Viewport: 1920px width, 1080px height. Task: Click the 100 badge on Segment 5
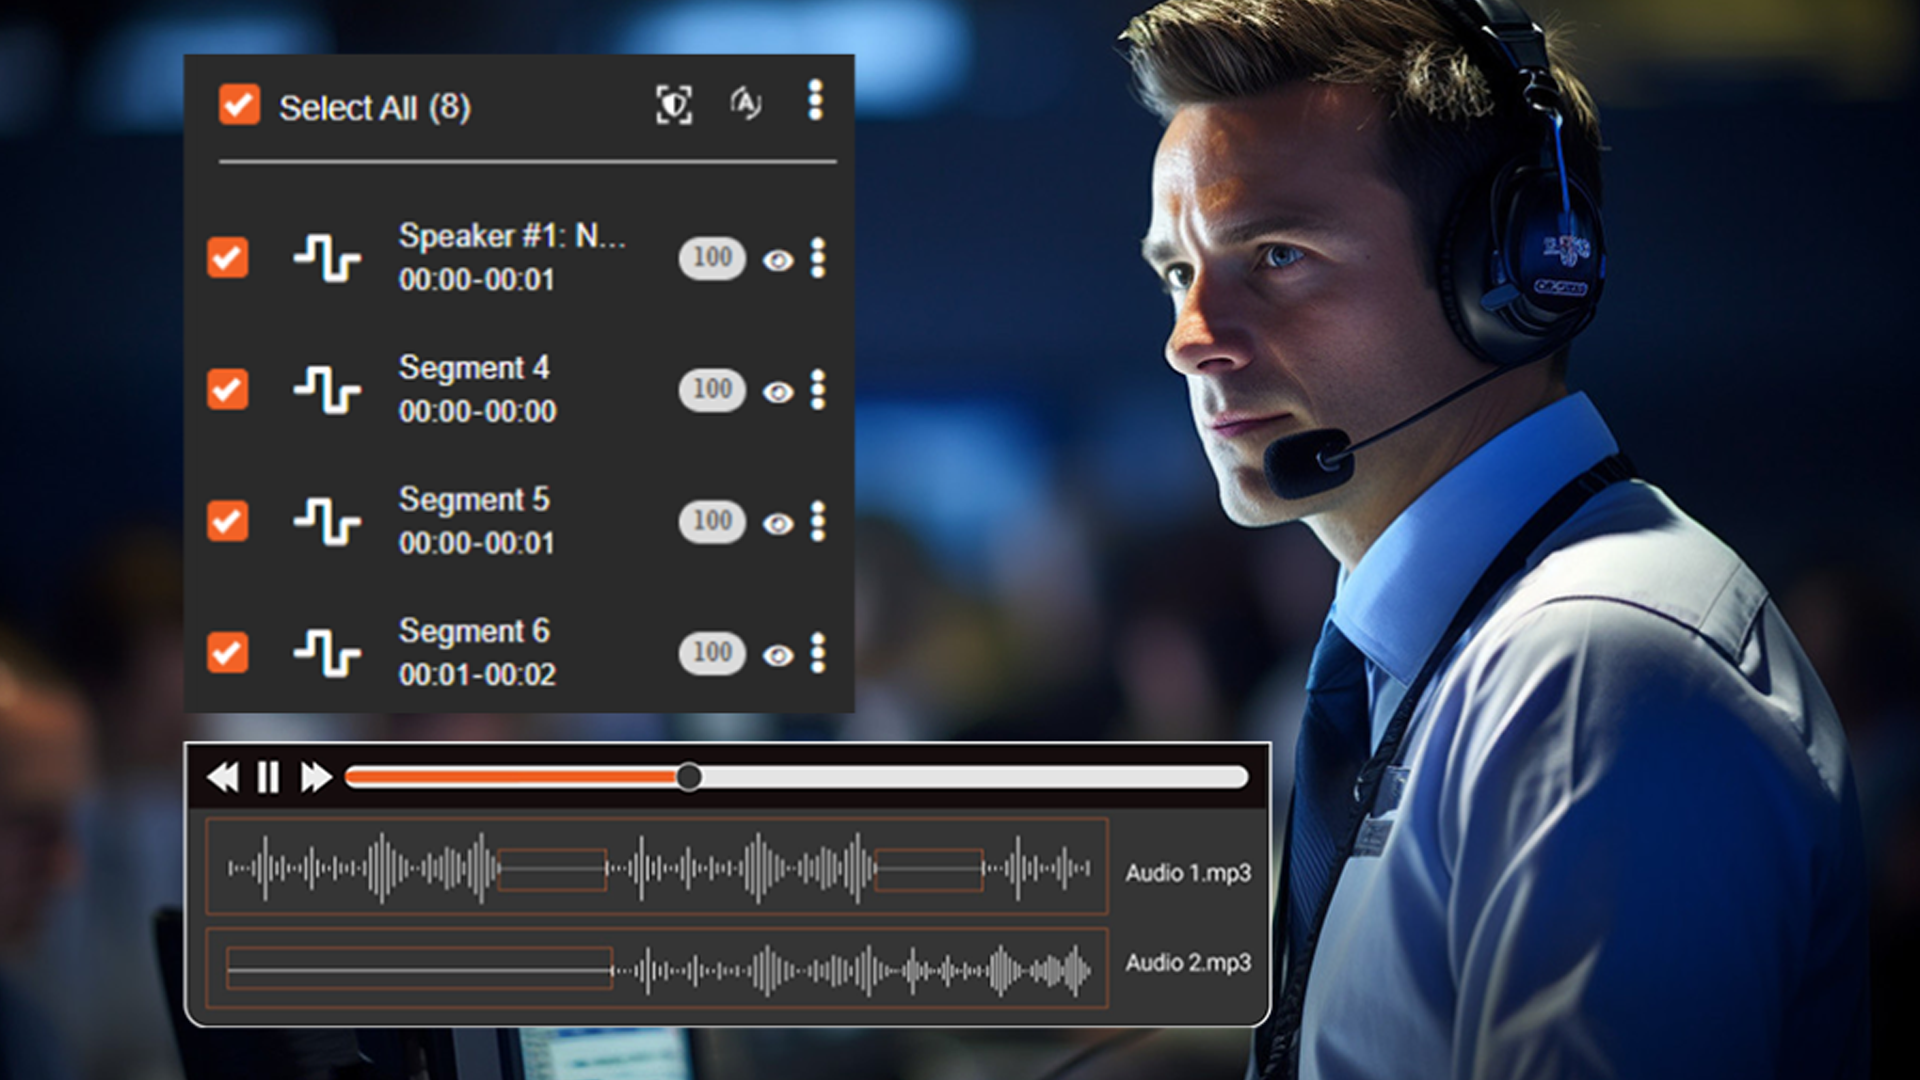click(x=712, y=521)
